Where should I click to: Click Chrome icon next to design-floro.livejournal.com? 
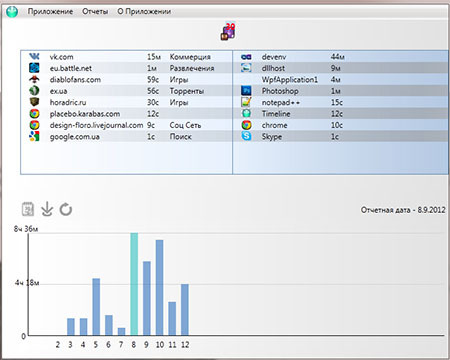[34, 125]
